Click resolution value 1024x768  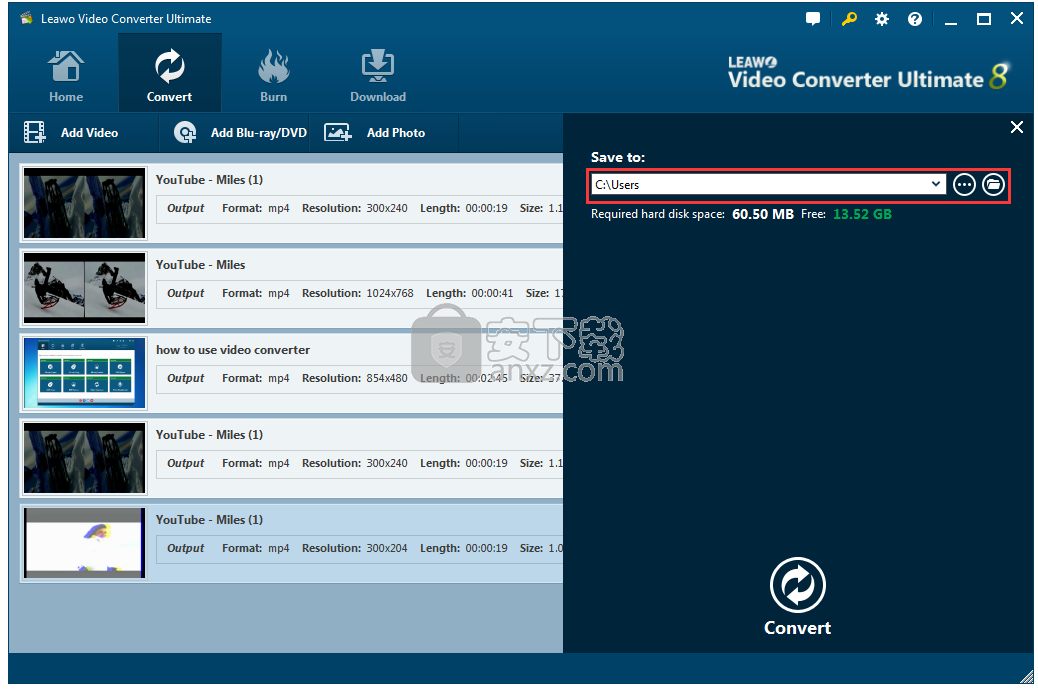390,293
